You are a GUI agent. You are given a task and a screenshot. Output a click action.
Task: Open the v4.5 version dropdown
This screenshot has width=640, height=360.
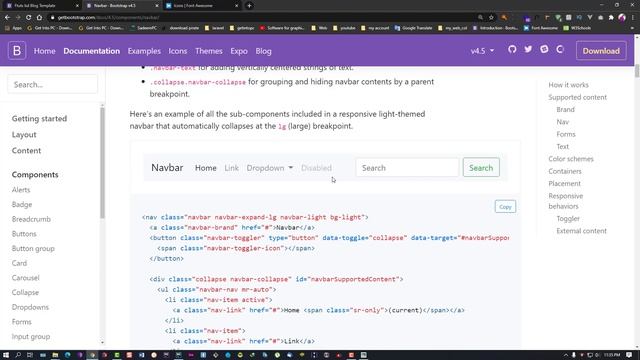[x=482, y=51]
